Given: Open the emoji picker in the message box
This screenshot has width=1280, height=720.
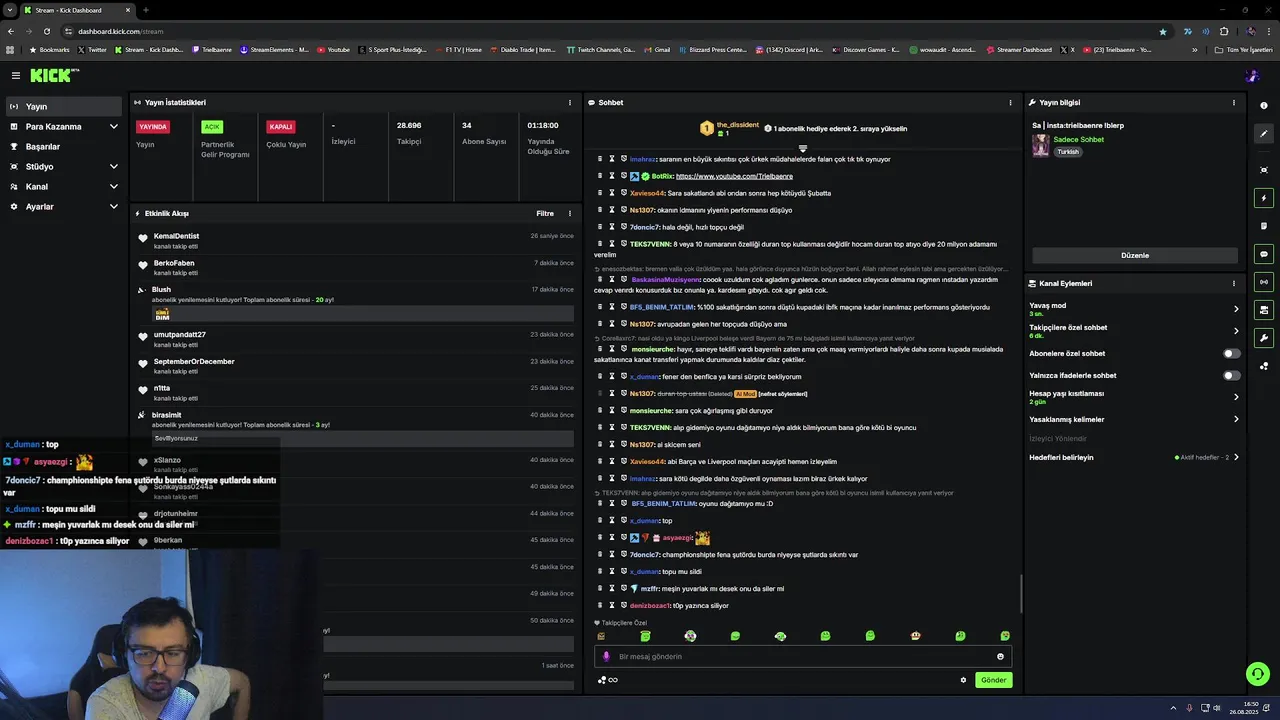Looking at the screenshot, I should (x=1000, y=657).
